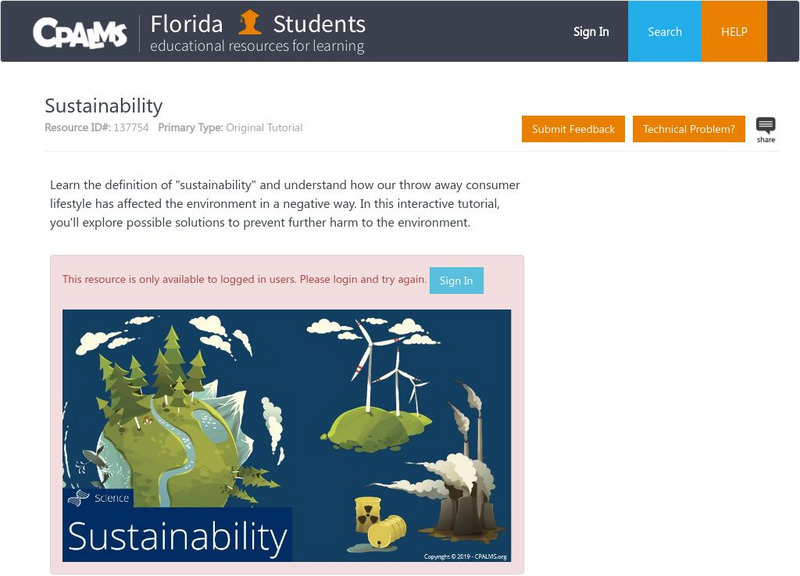The width and height of the screenshot is (800, 576).
Task: Report an issue via Technical Problem? button
Action: point(689,129)
